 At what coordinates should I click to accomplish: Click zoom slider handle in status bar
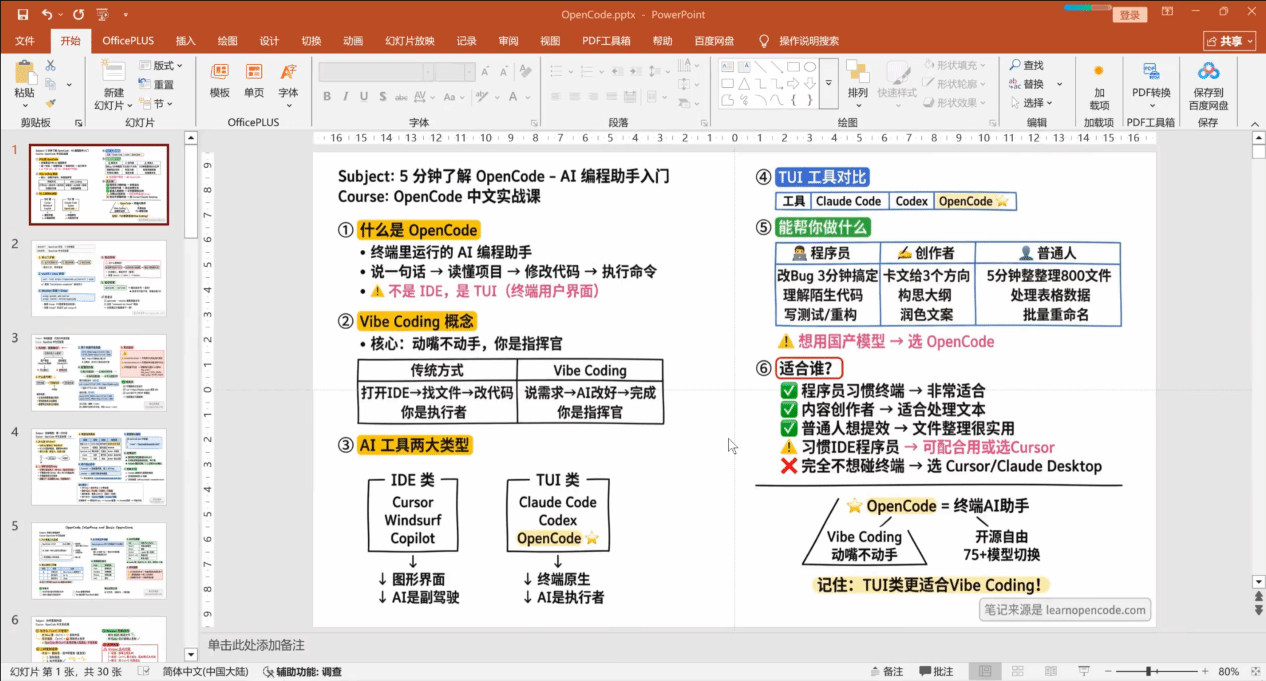(1149, 672)
